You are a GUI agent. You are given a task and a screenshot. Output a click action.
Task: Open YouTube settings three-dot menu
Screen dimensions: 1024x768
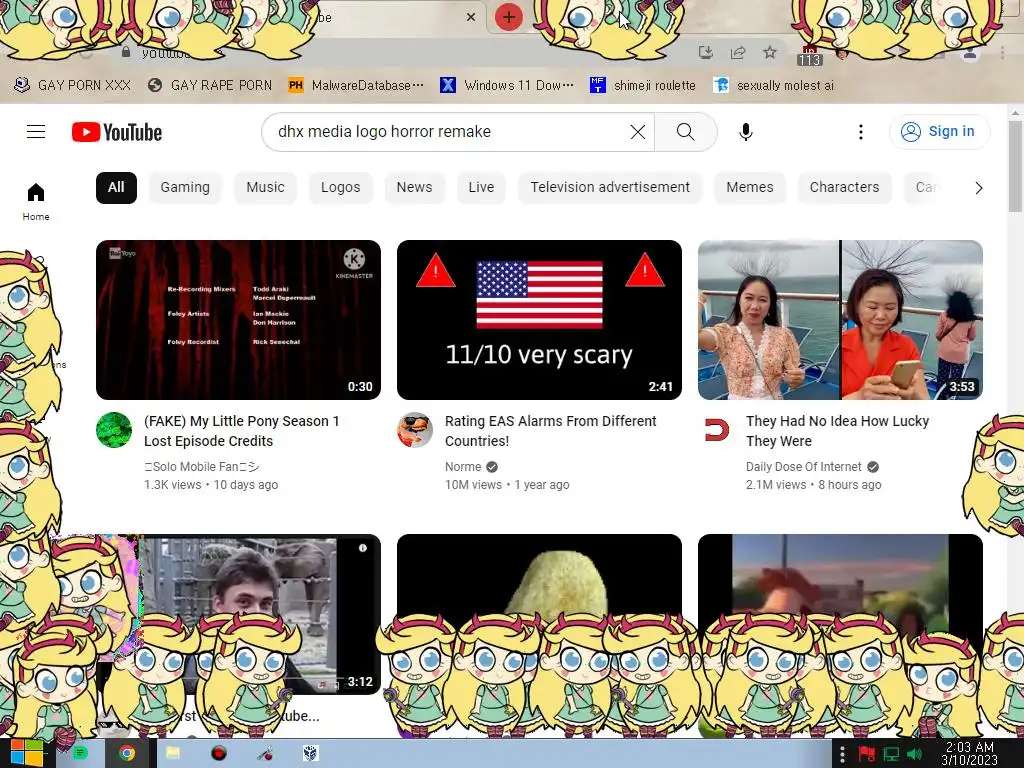point(861,132)
